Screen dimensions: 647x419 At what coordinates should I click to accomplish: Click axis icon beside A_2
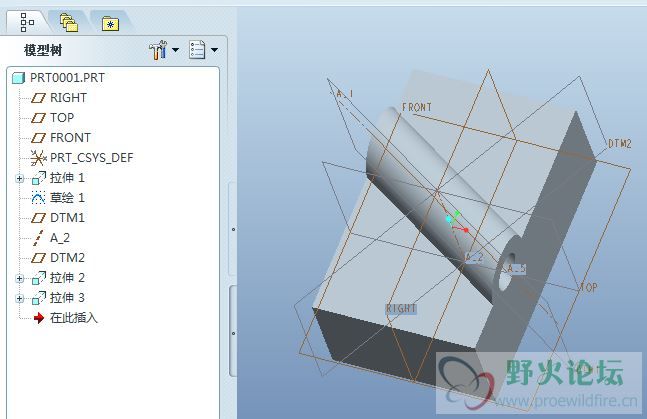38,238
